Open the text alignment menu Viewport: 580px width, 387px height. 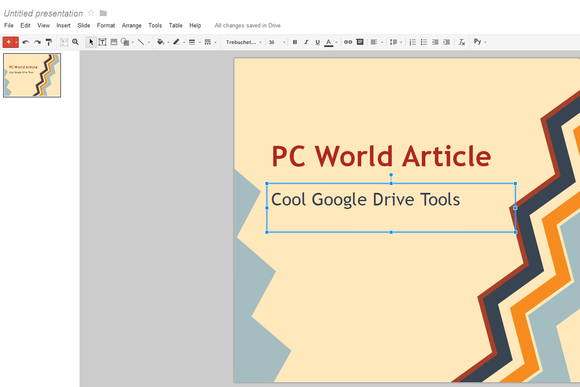(374, 42)
